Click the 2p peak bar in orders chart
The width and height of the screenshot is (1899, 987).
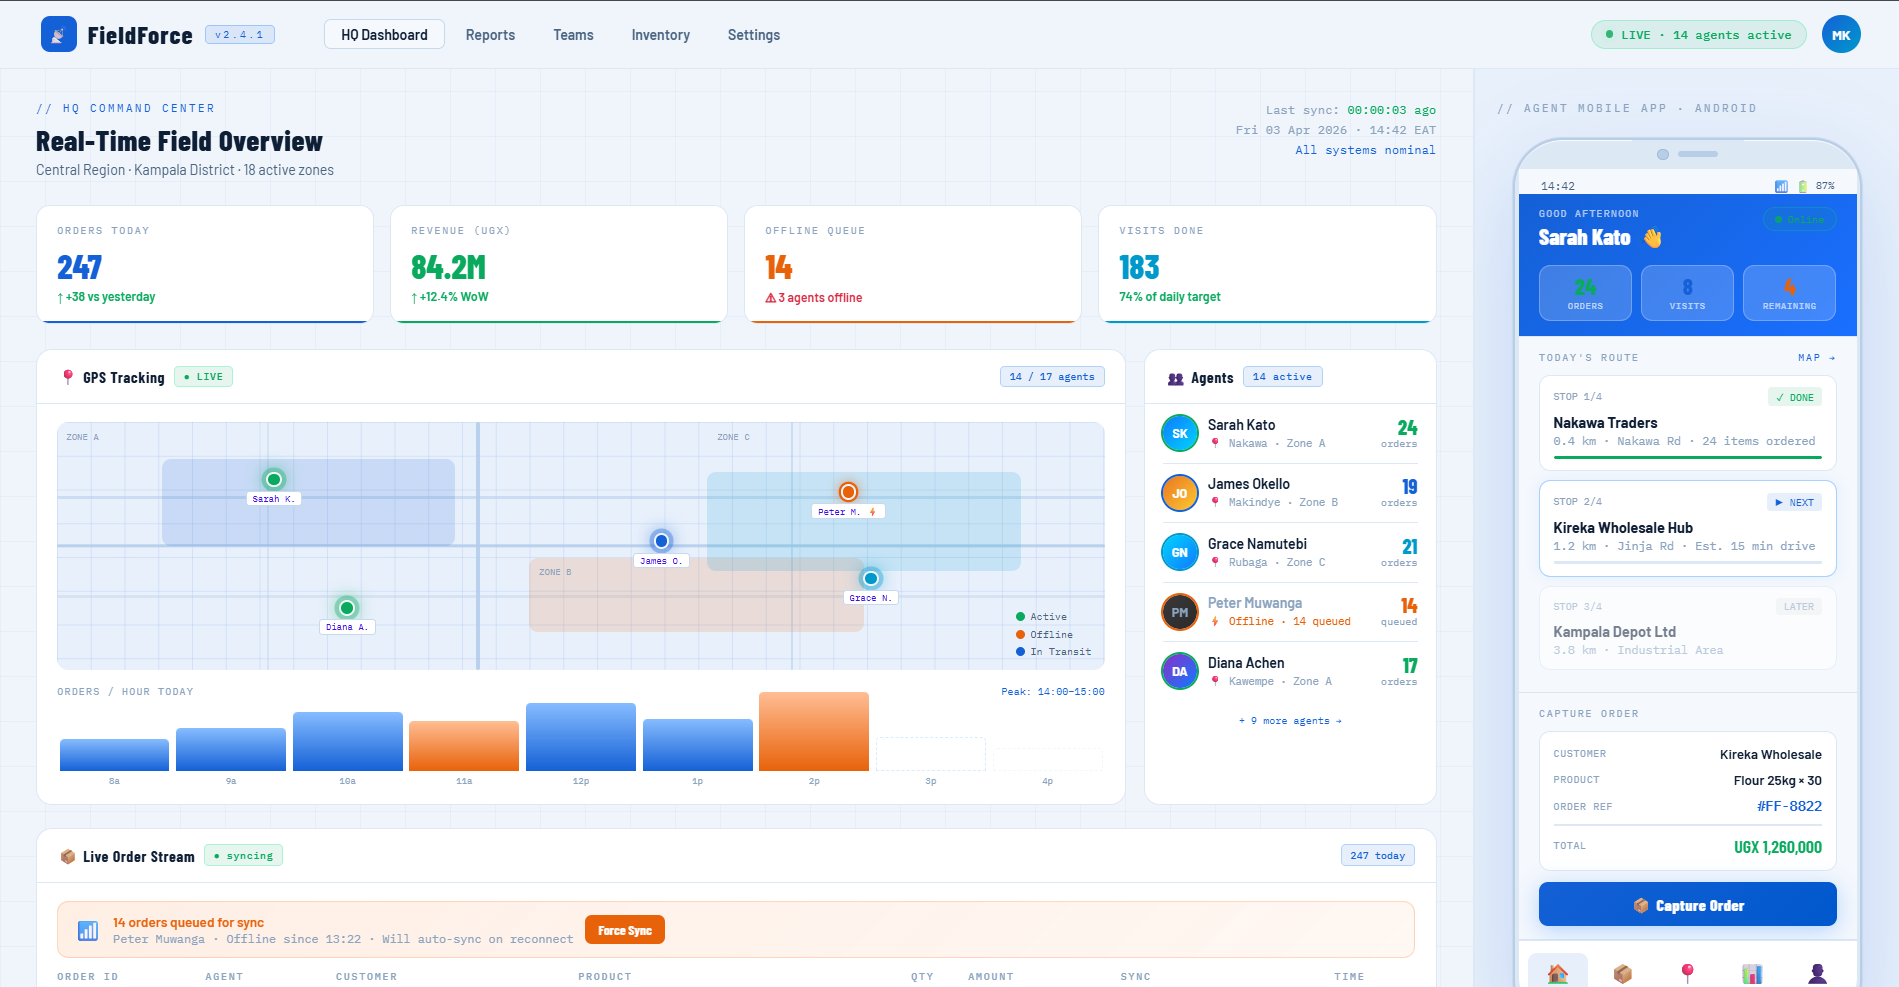[x=813, y=731]
